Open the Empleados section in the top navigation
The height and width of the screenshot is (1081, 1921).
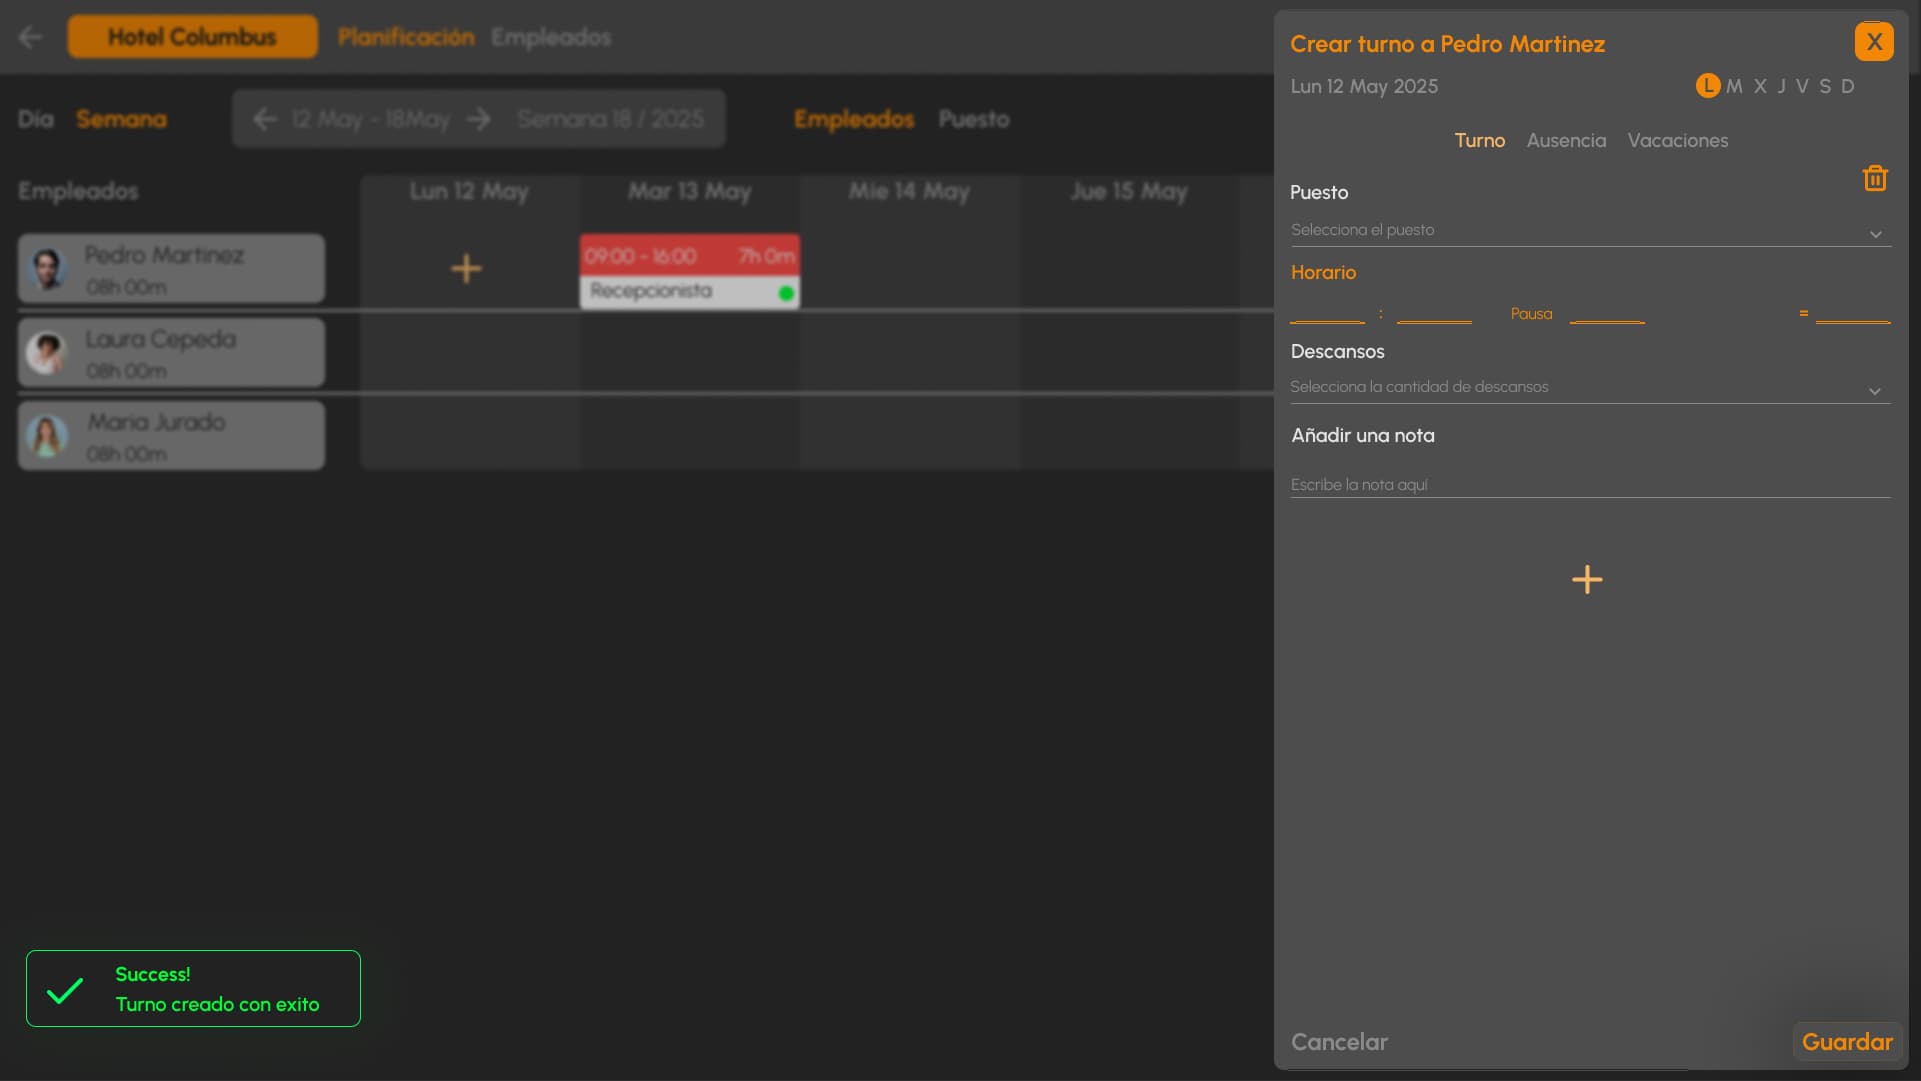coord(551,37)
